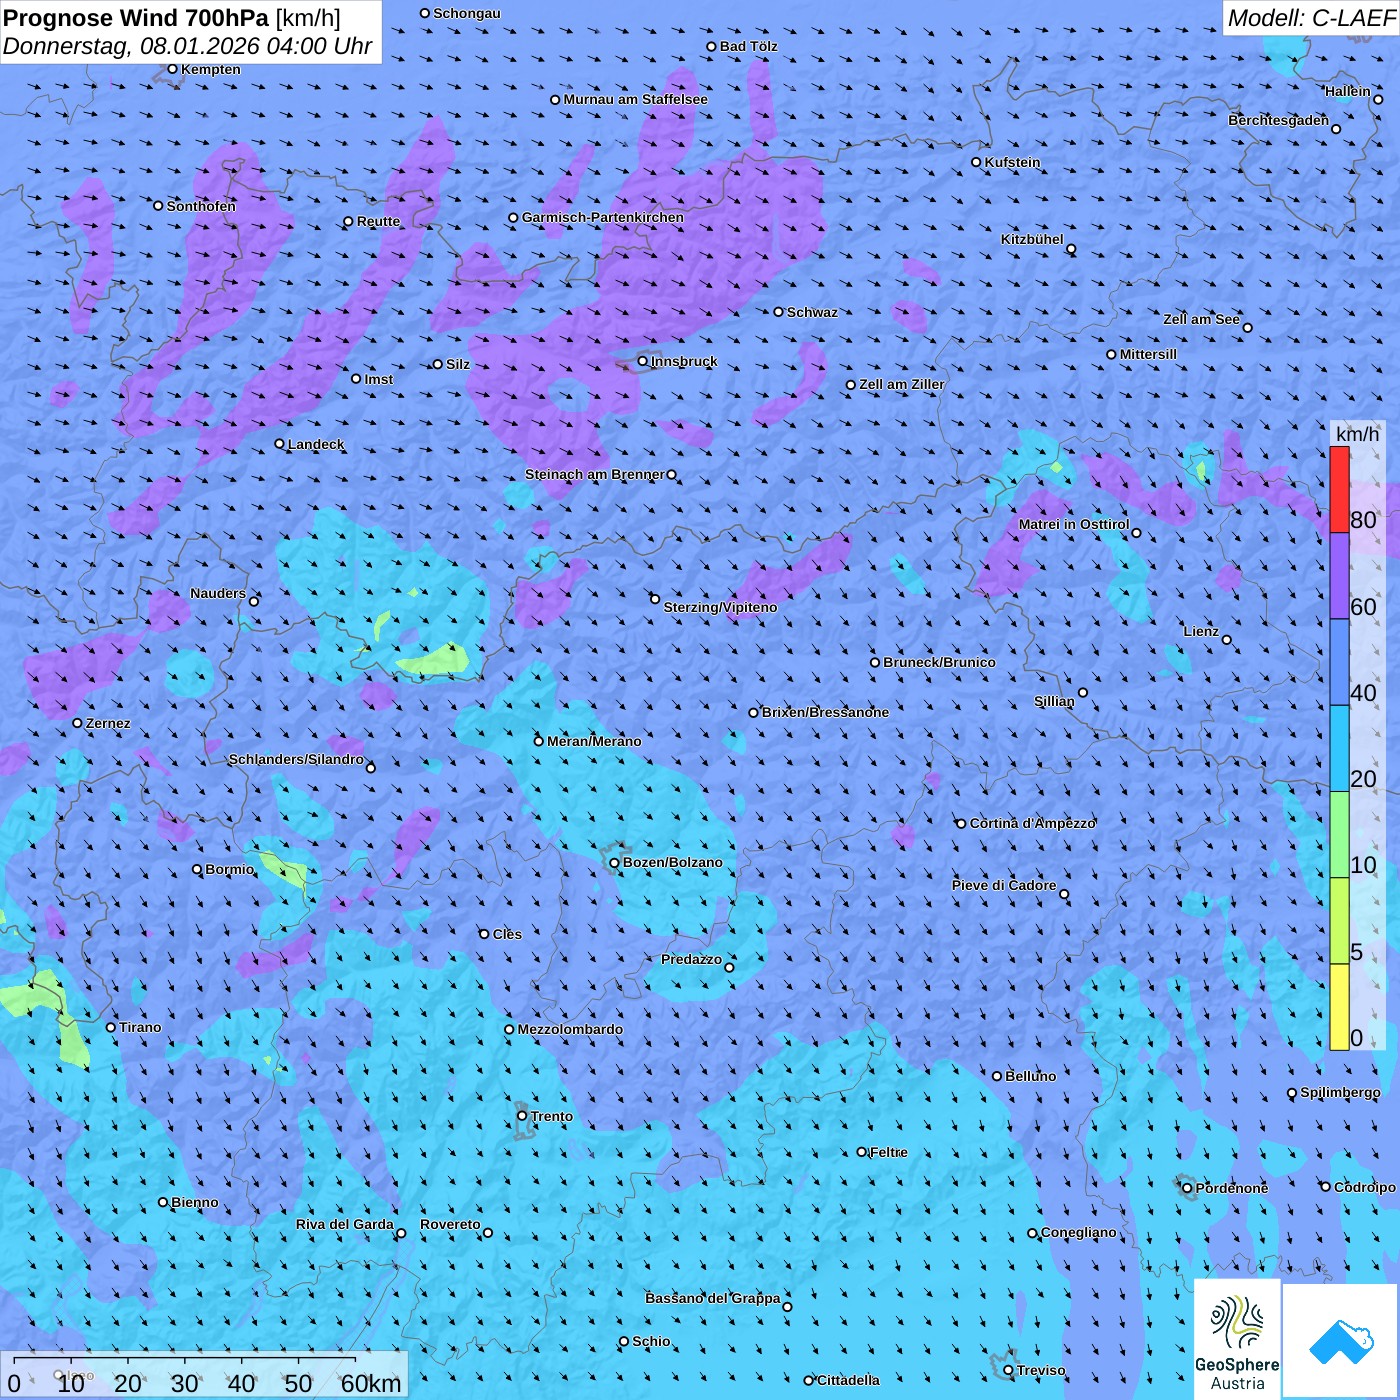
Task: Click the purple 60 km/h legend color
Action: (x=1339, y=576)
